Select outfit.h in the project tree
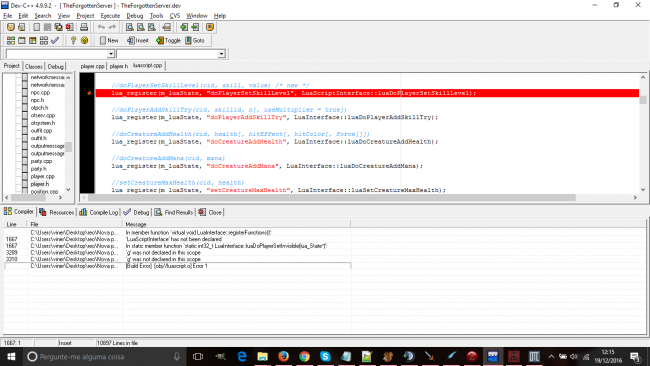650x366 pixels. click(39, 138)
